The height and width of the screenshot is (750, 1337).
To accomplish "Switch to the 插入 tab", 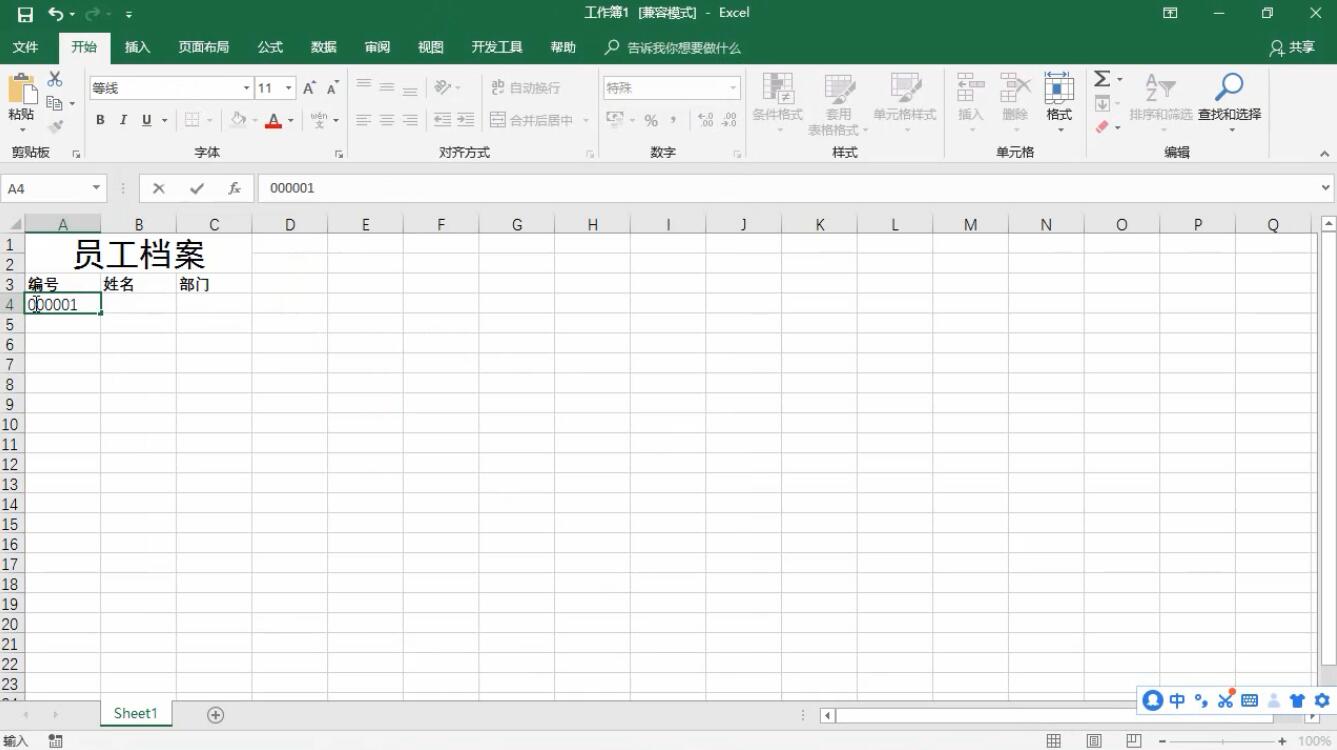I will click(137, 47).
